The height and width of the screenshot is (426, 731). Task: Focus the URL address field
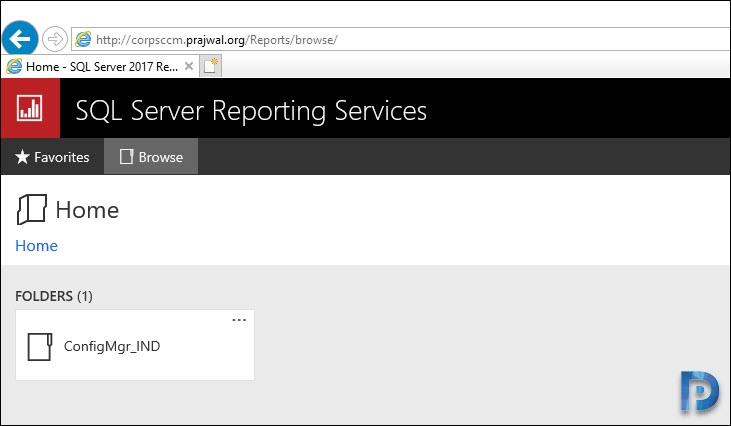(401, 40)
